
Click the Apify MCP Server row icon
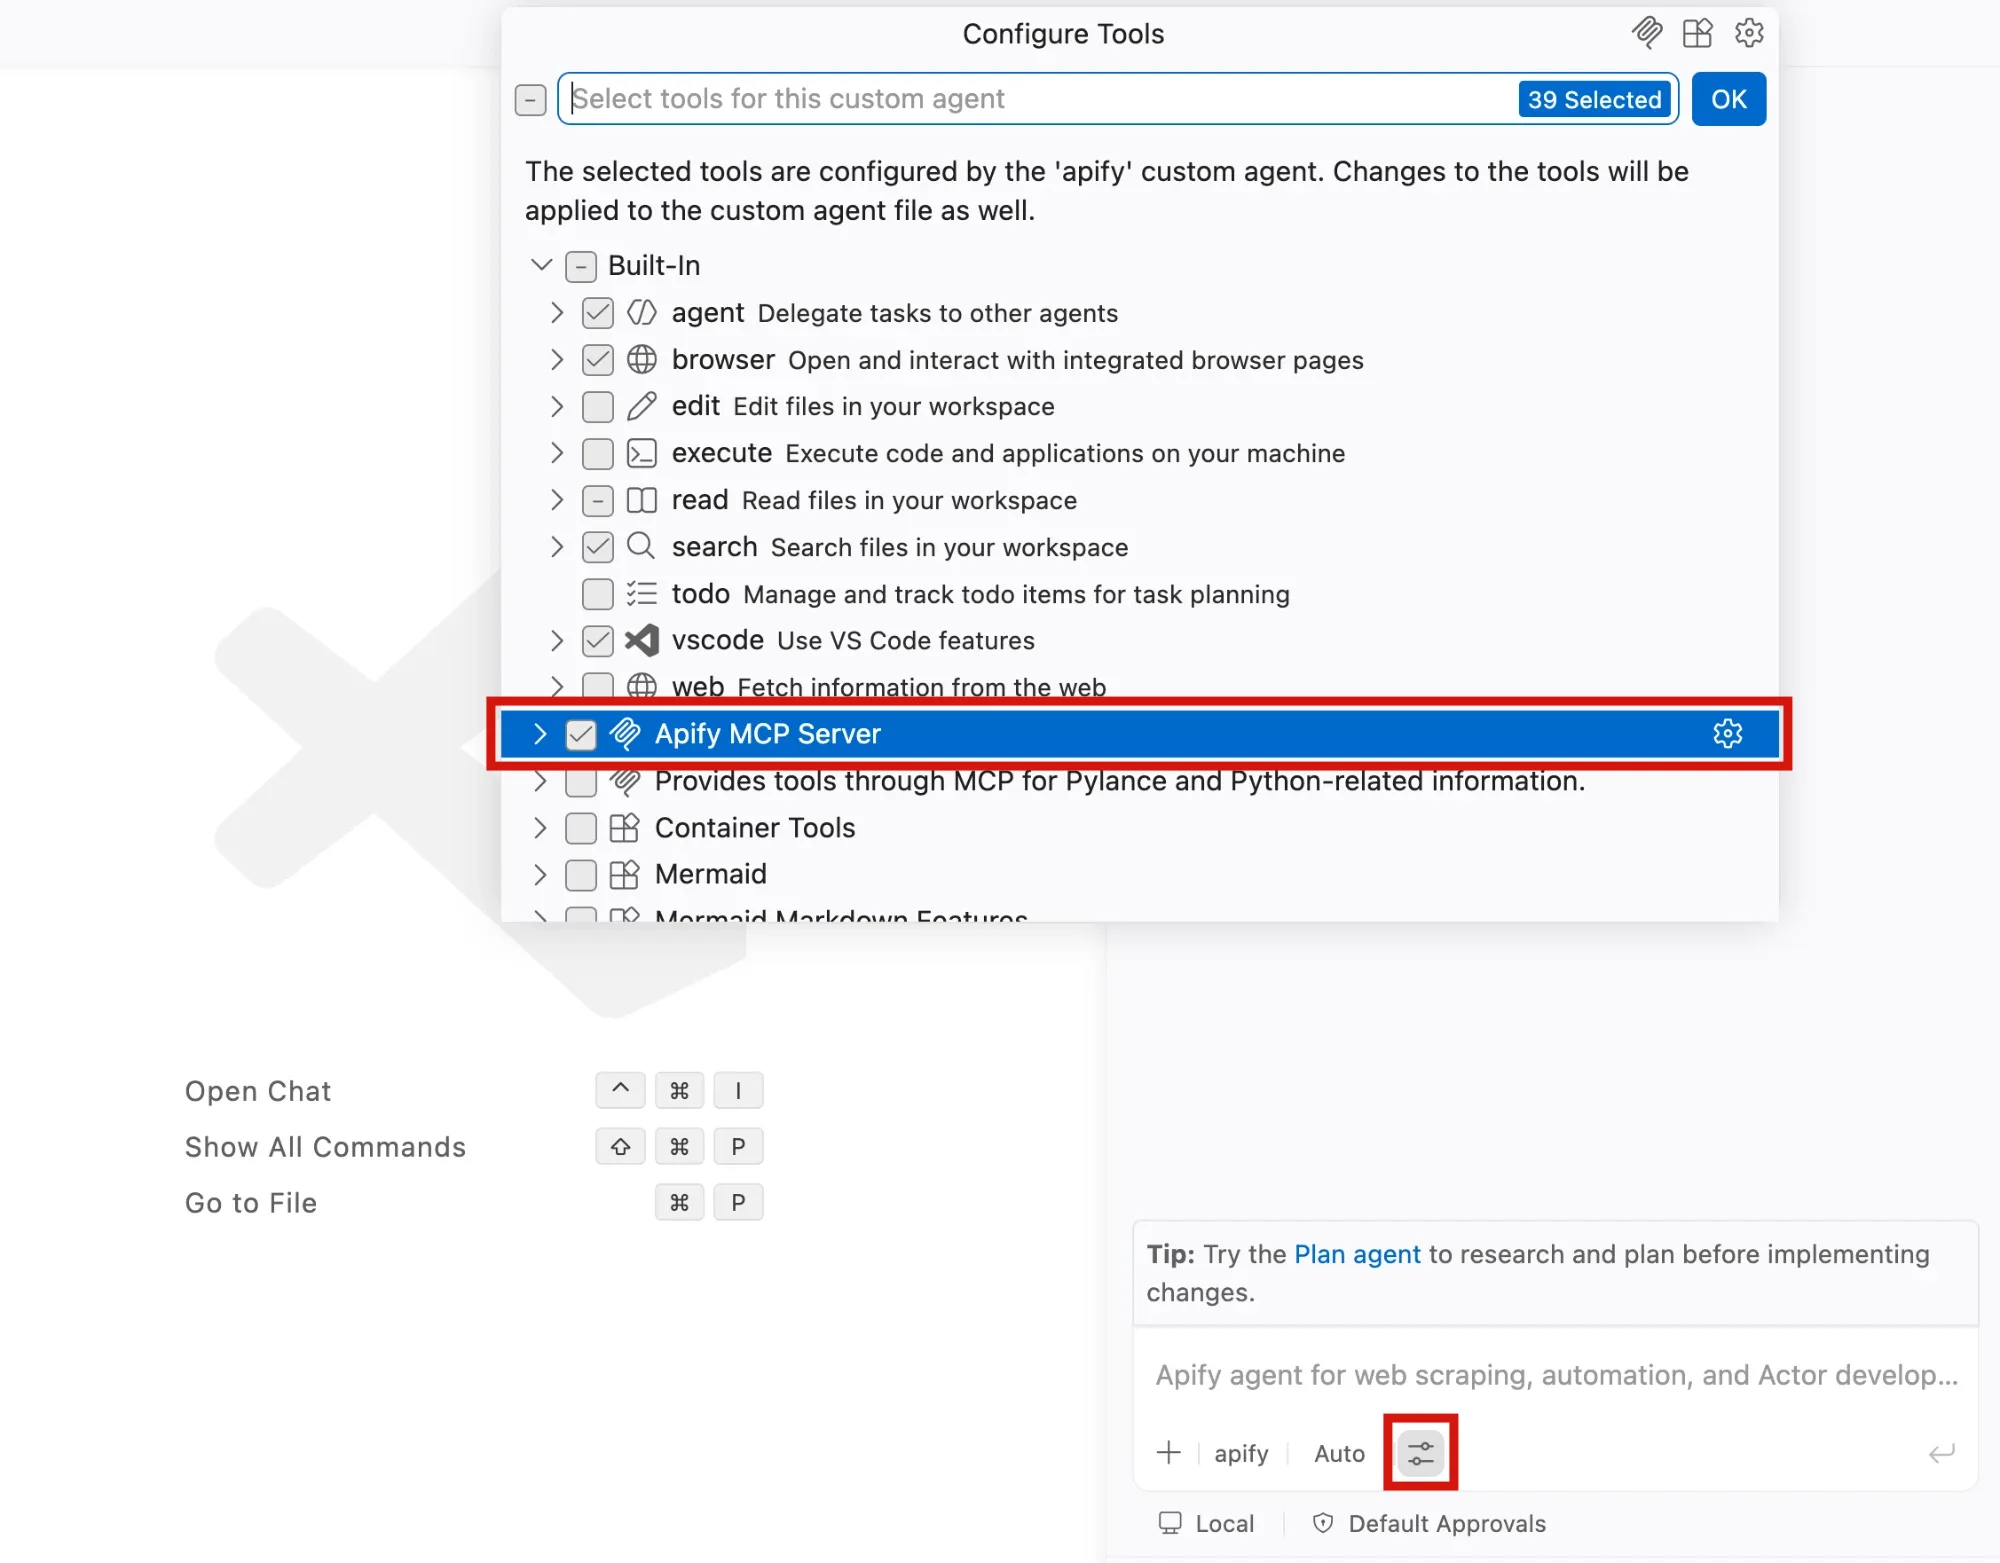625,733
